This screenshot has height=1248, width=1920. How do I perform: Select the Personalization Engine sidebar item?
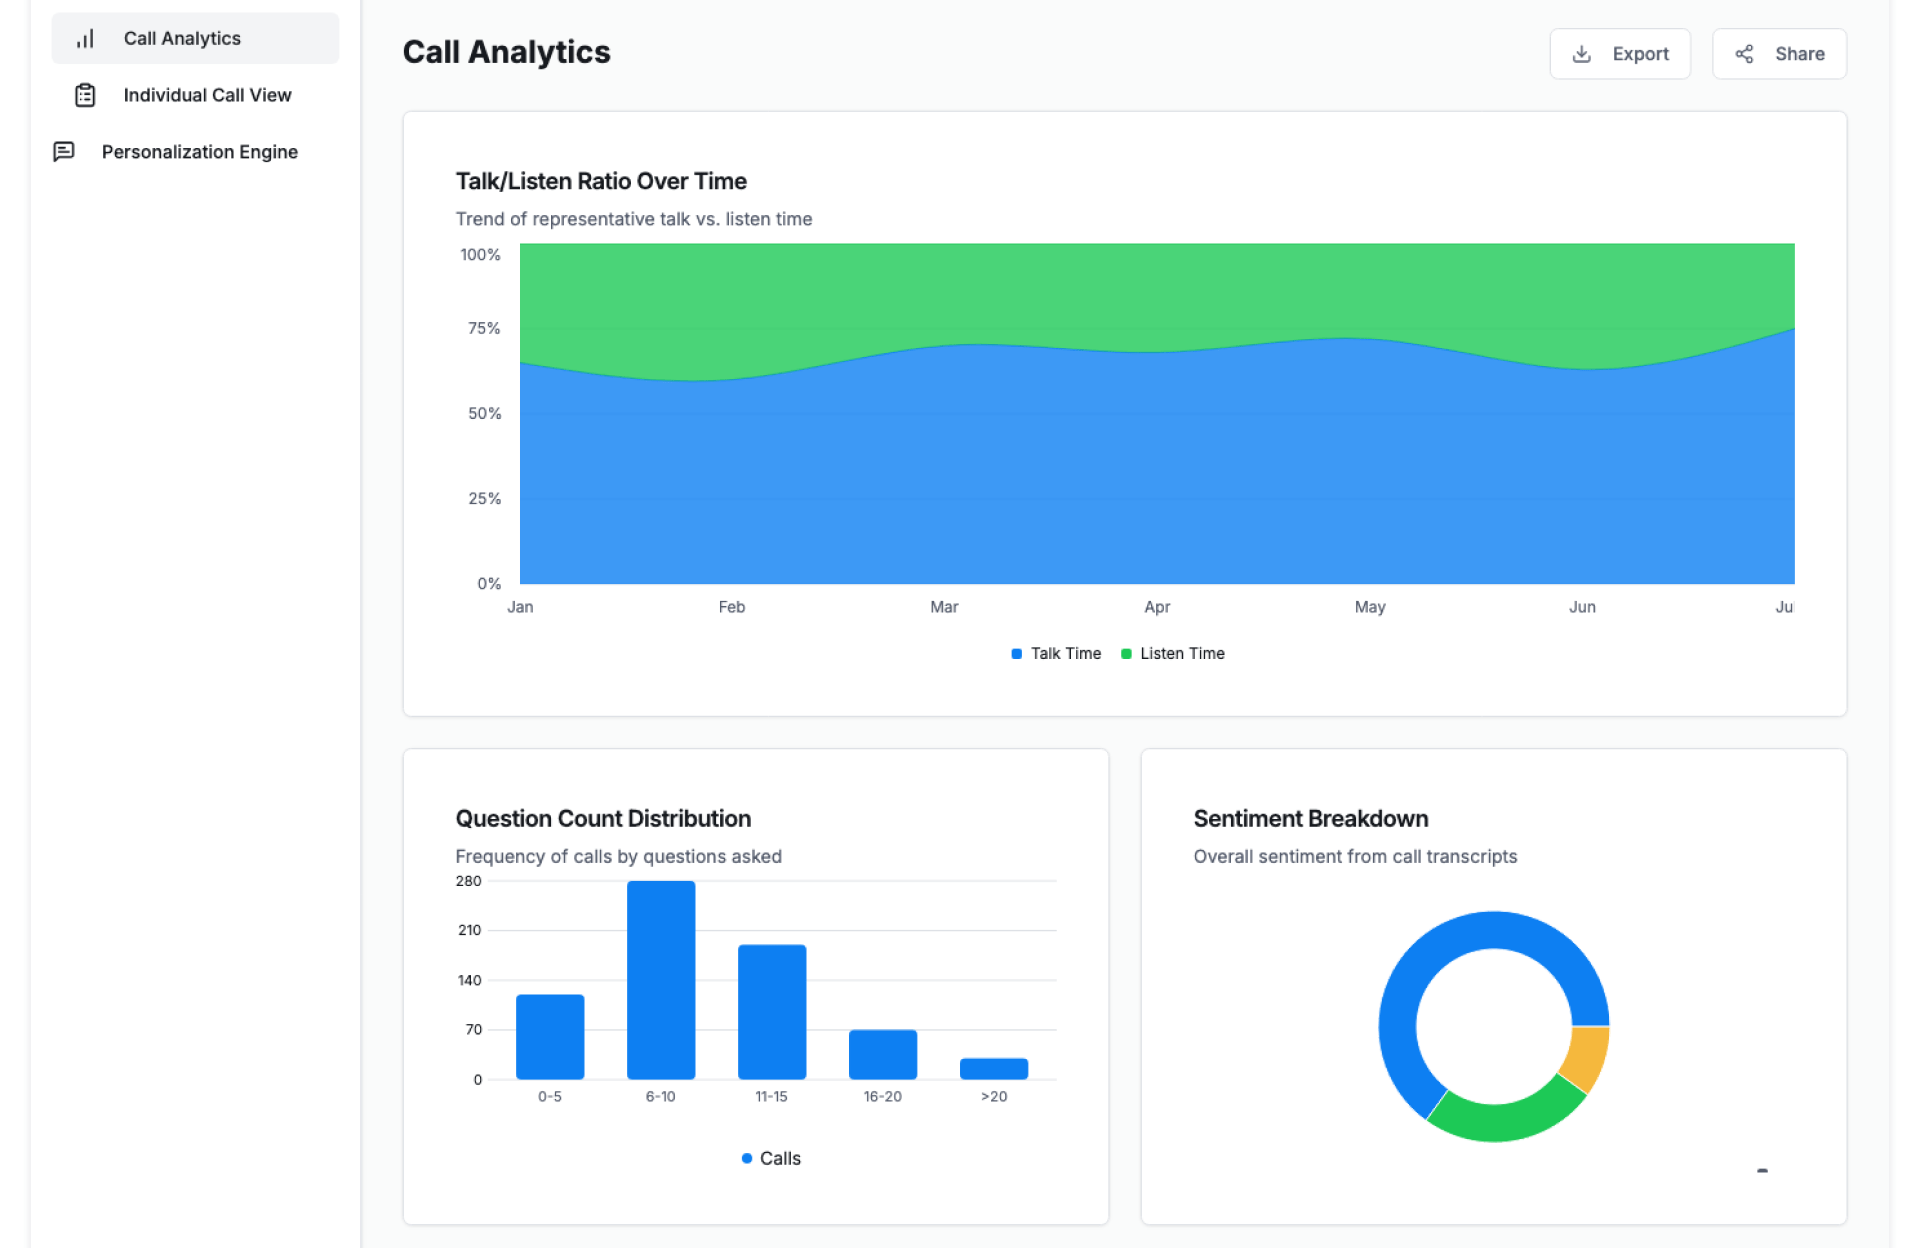pyautogui.click(x=199, y=152)
